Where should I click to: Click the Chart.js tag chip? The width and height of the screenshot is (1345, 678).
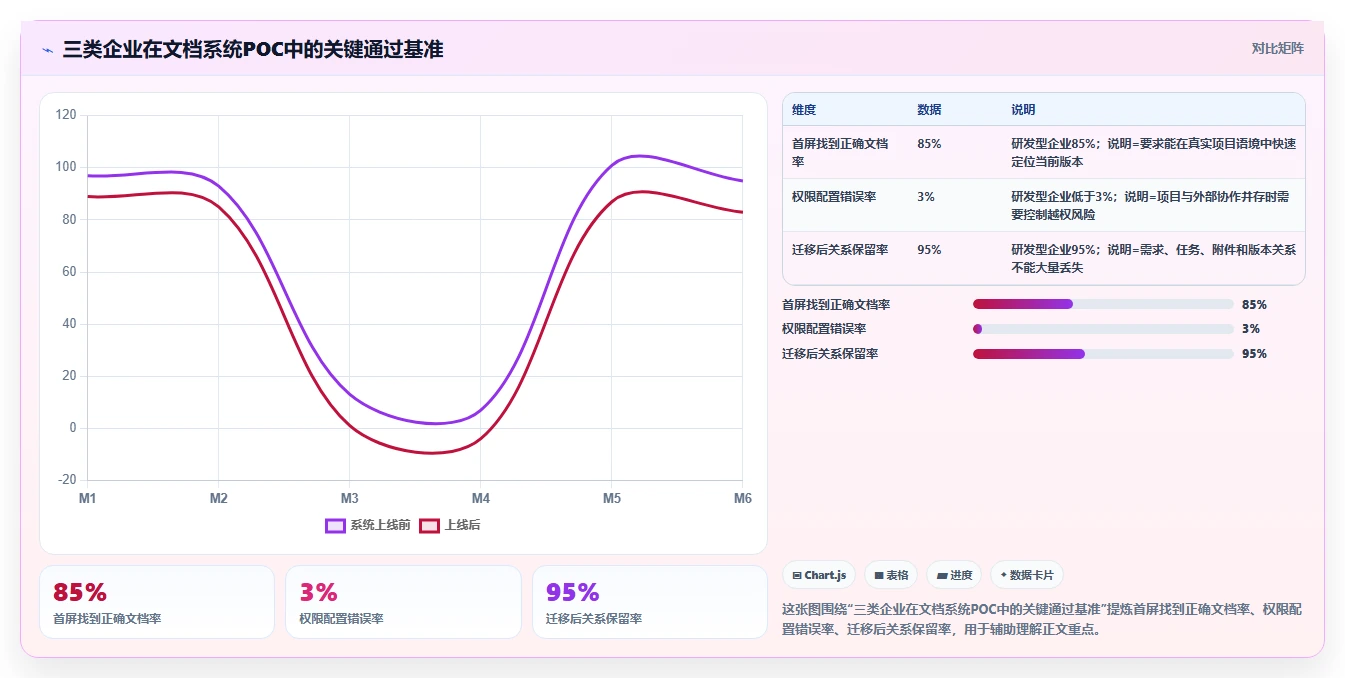point(819,575)
